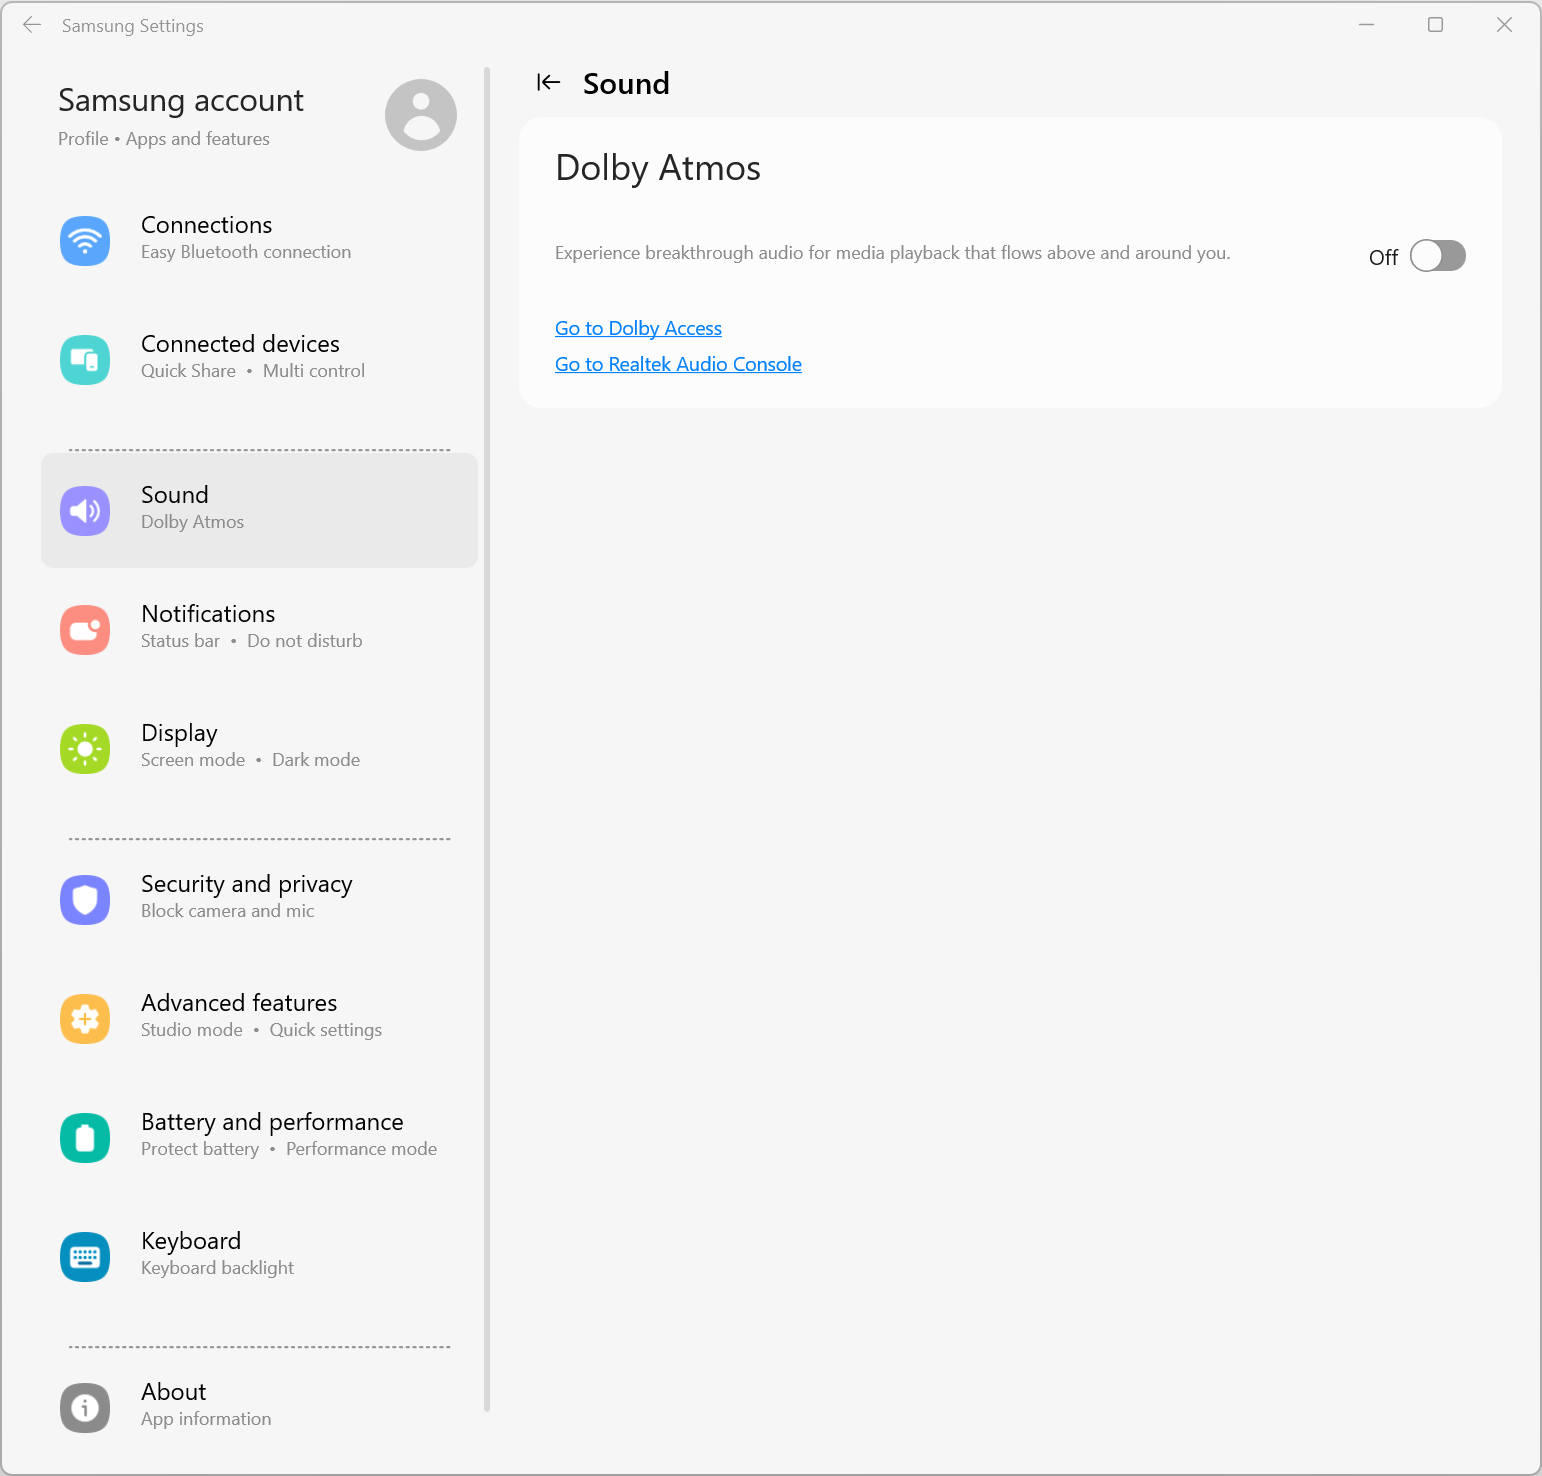Click the 'Samsung Settings' window title

(x=133, y=26)
